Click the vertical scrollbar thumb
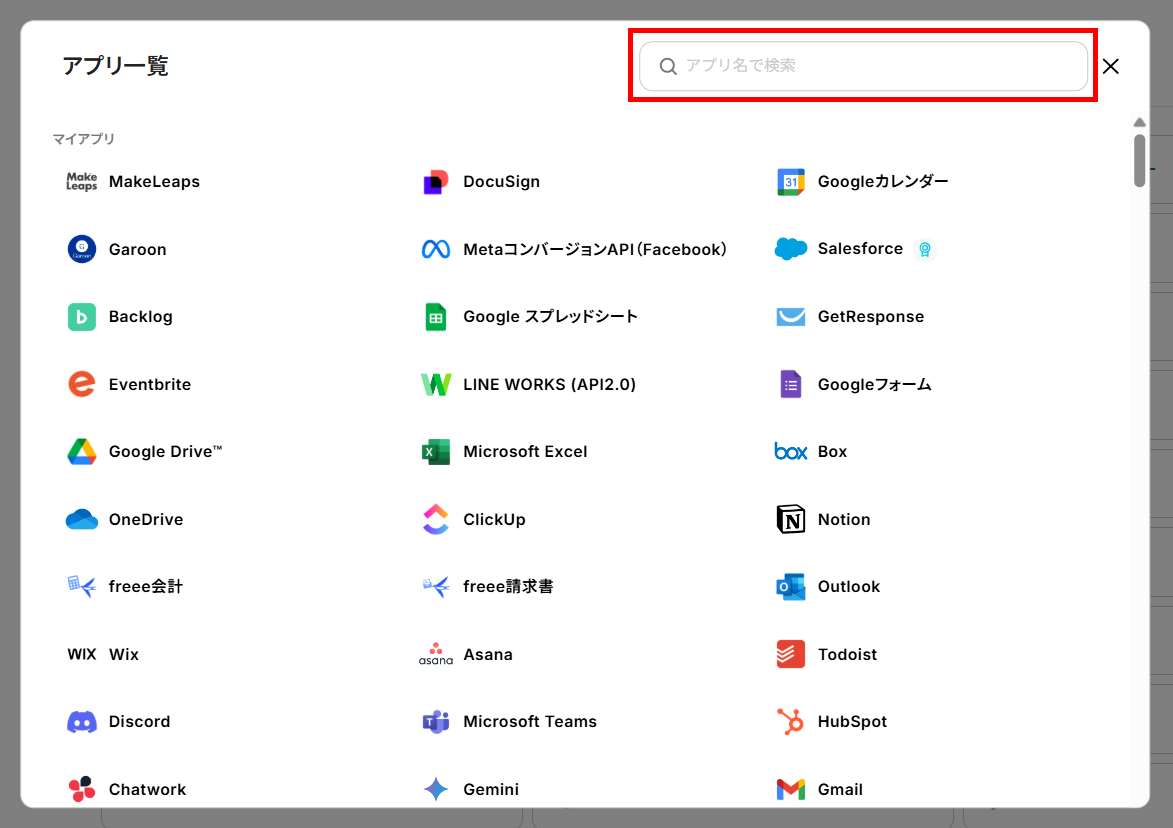This screenshot has height=828, width=1173. click(x=1139, y=160)
